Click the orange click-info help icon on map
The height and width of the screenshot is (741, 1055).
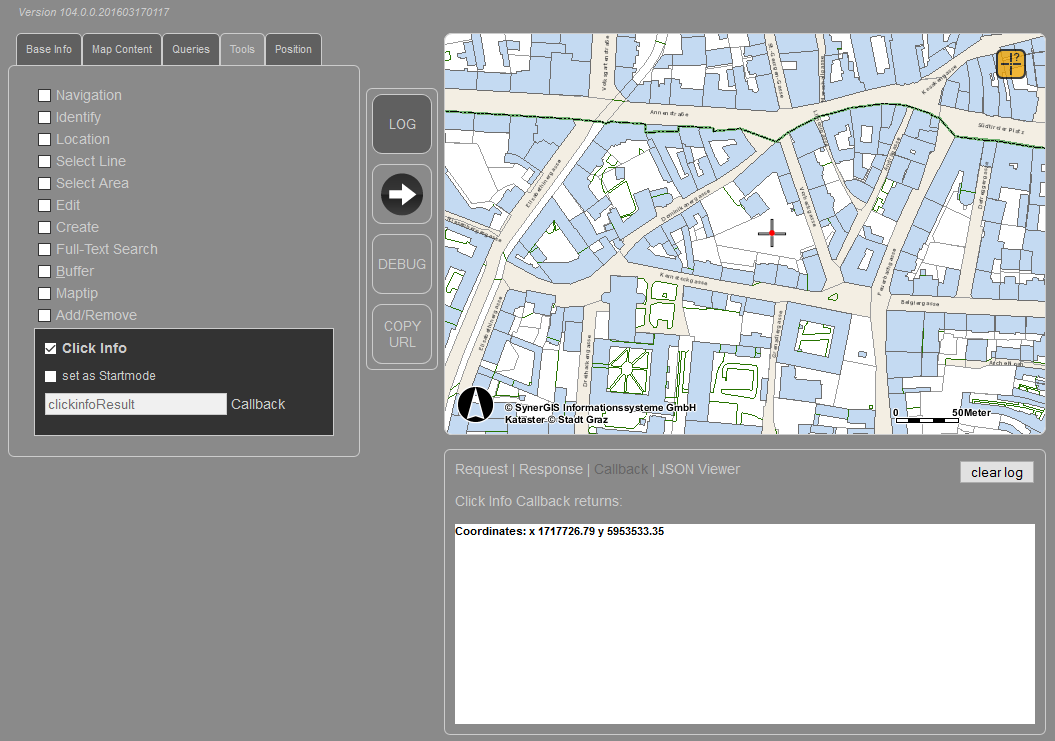[1010, 64]
